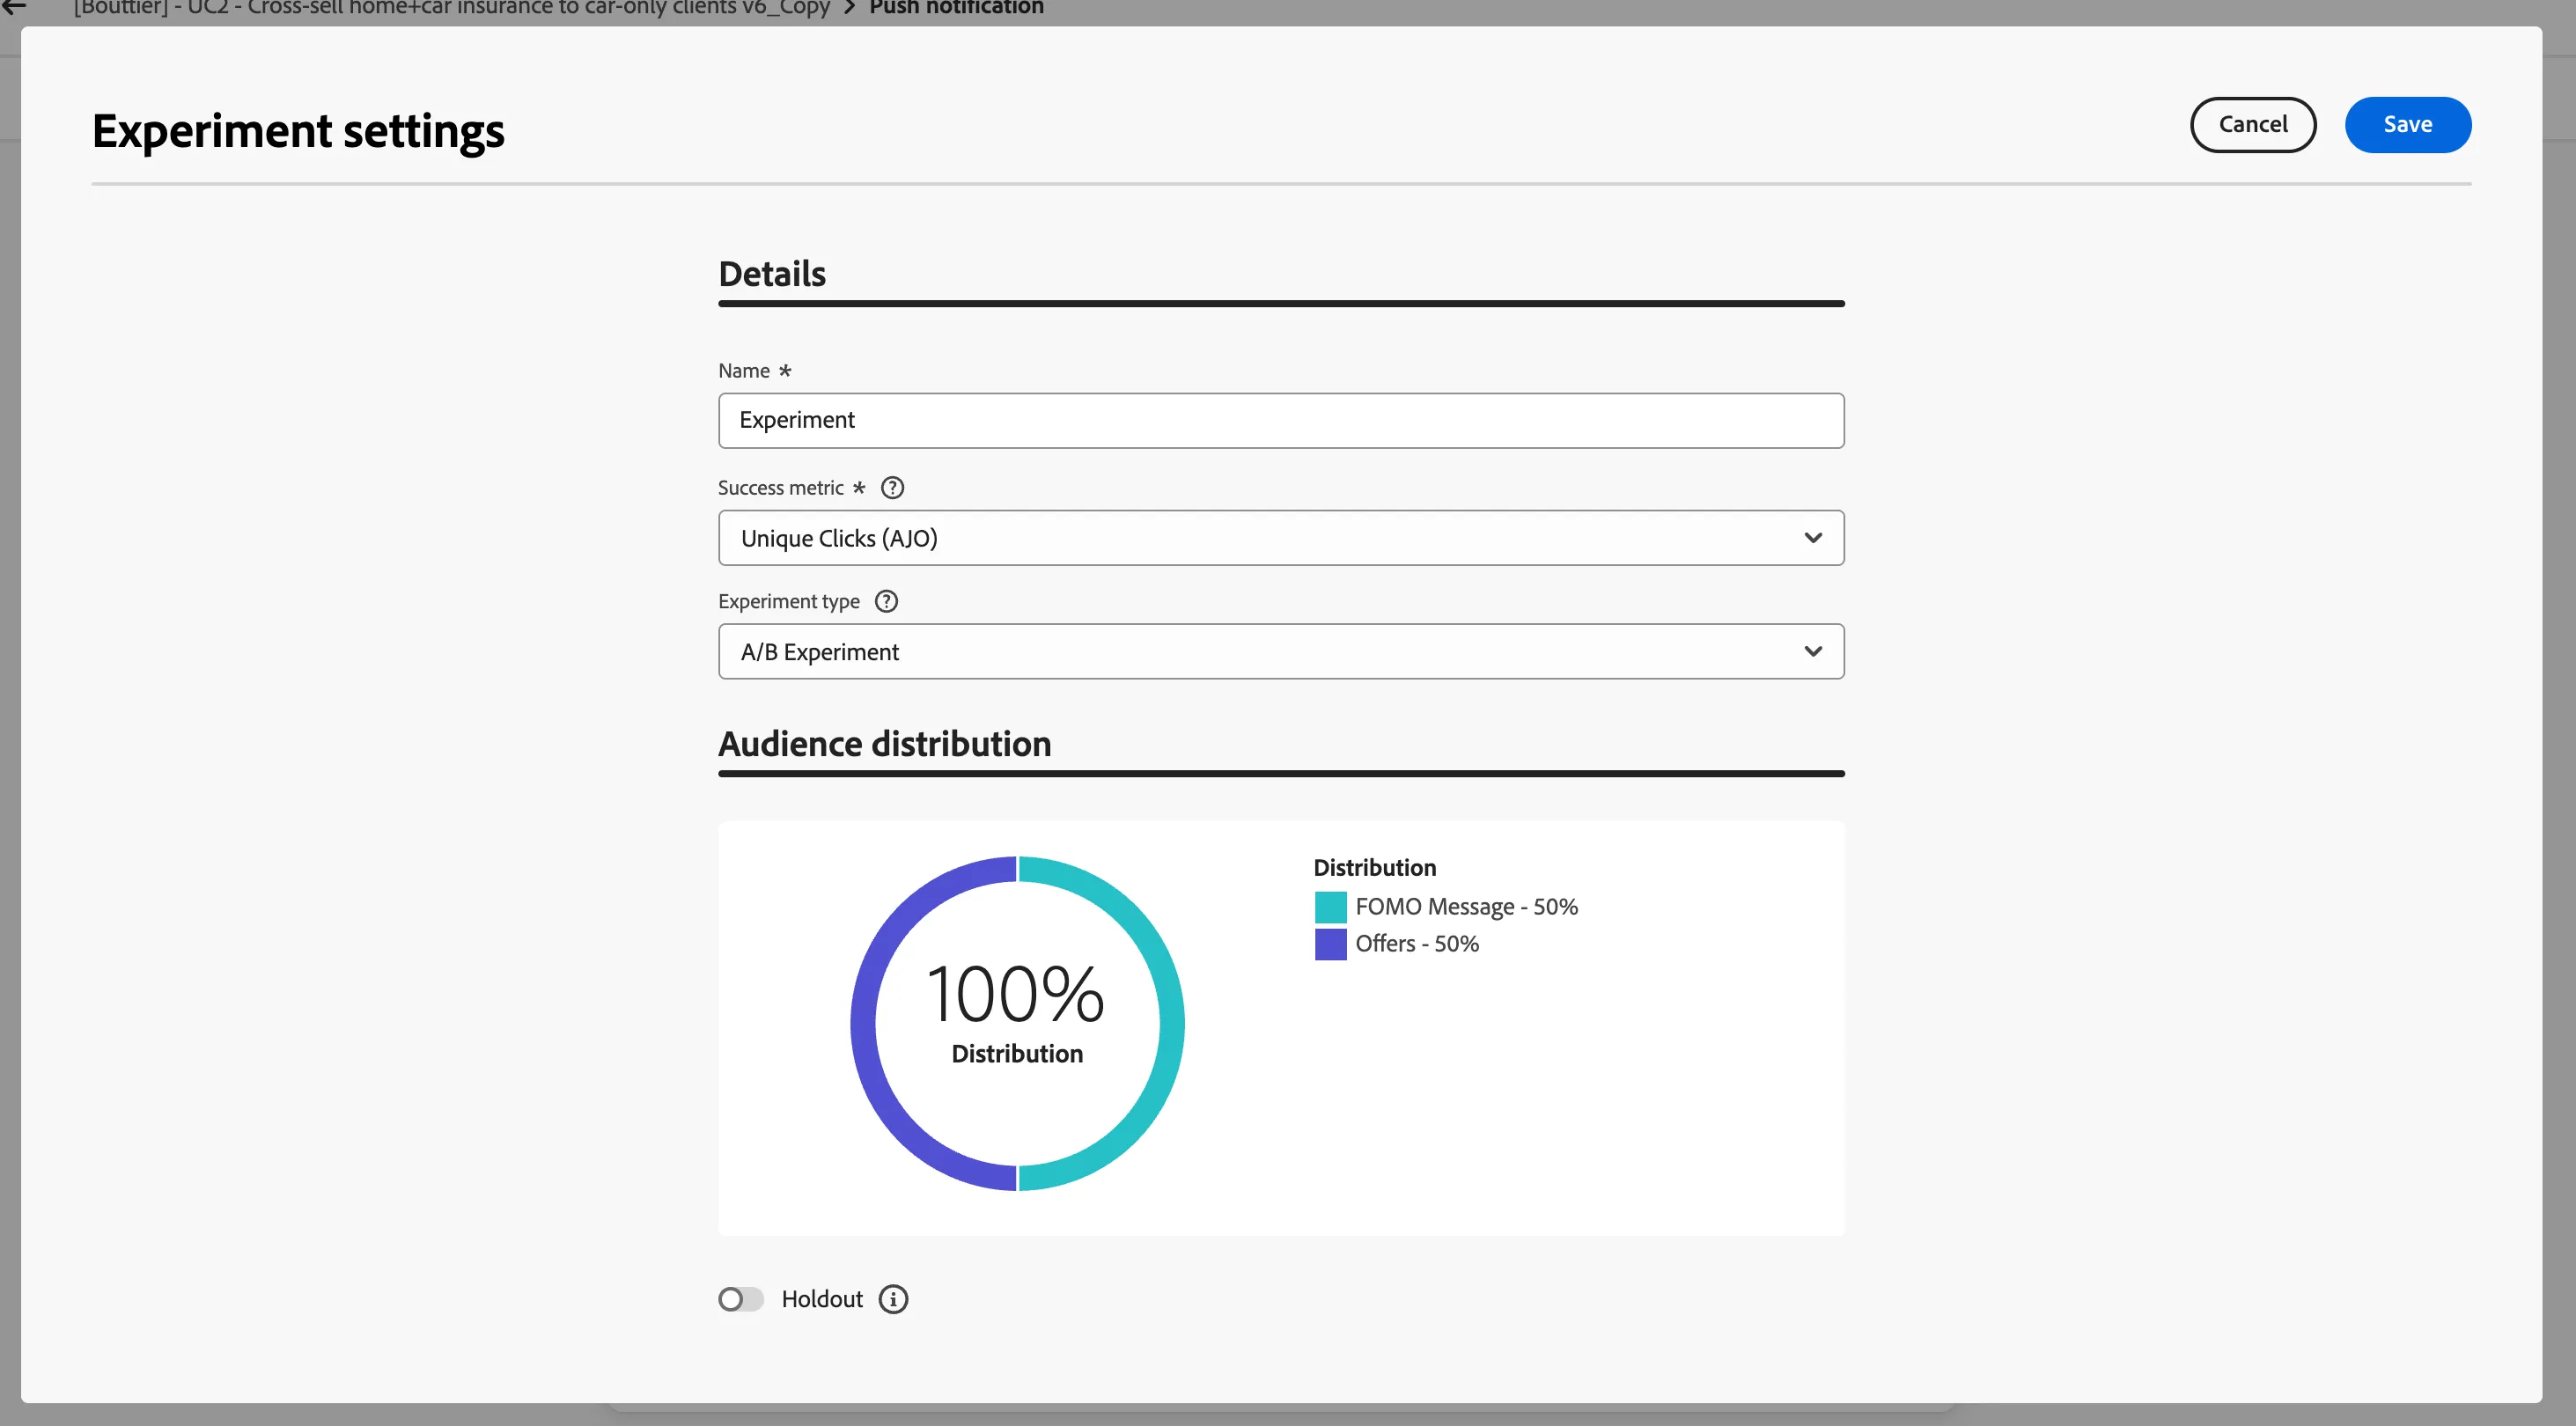Click the purple Offers legend swatch

(1330, 944)
